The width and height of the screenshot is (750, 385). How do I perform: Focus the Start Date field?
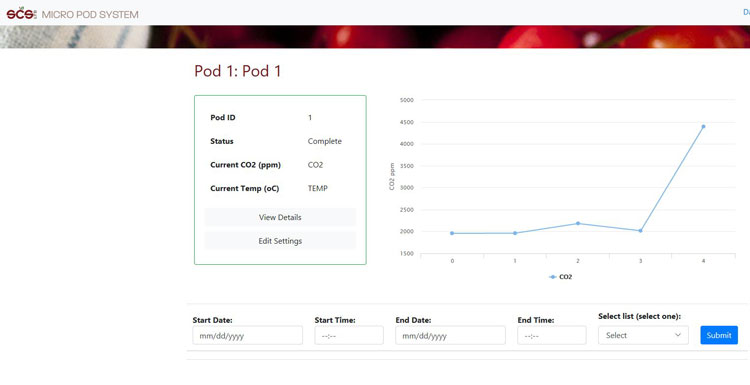click(x=248, y=335)
